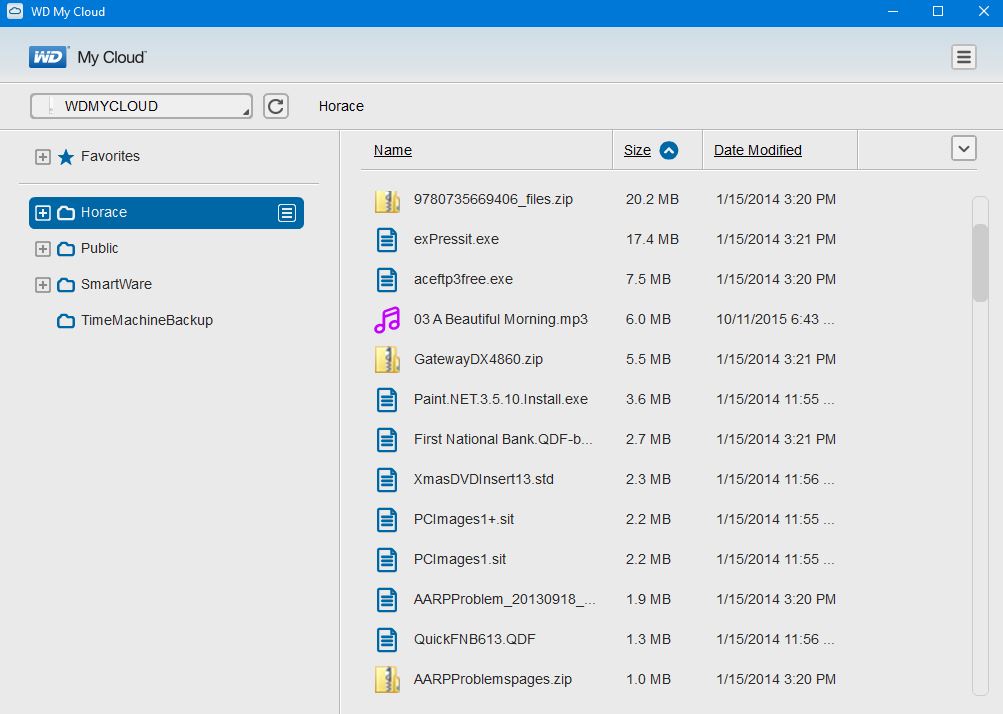Open the main hamburger menu
The width and height of the screenshot is (1003, 714).
pos(963,57)
